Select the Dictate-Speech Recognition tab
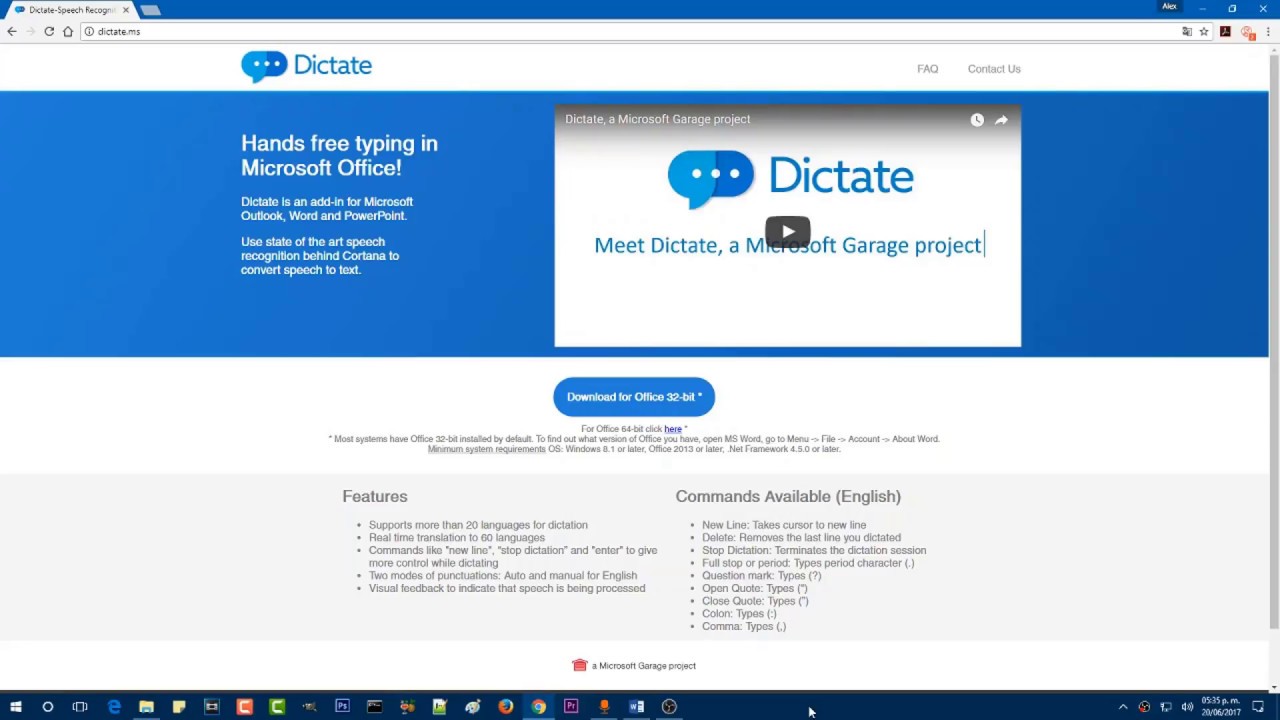Image resolution: width=1280 pixels, height=720 pixels. point(70,10)
